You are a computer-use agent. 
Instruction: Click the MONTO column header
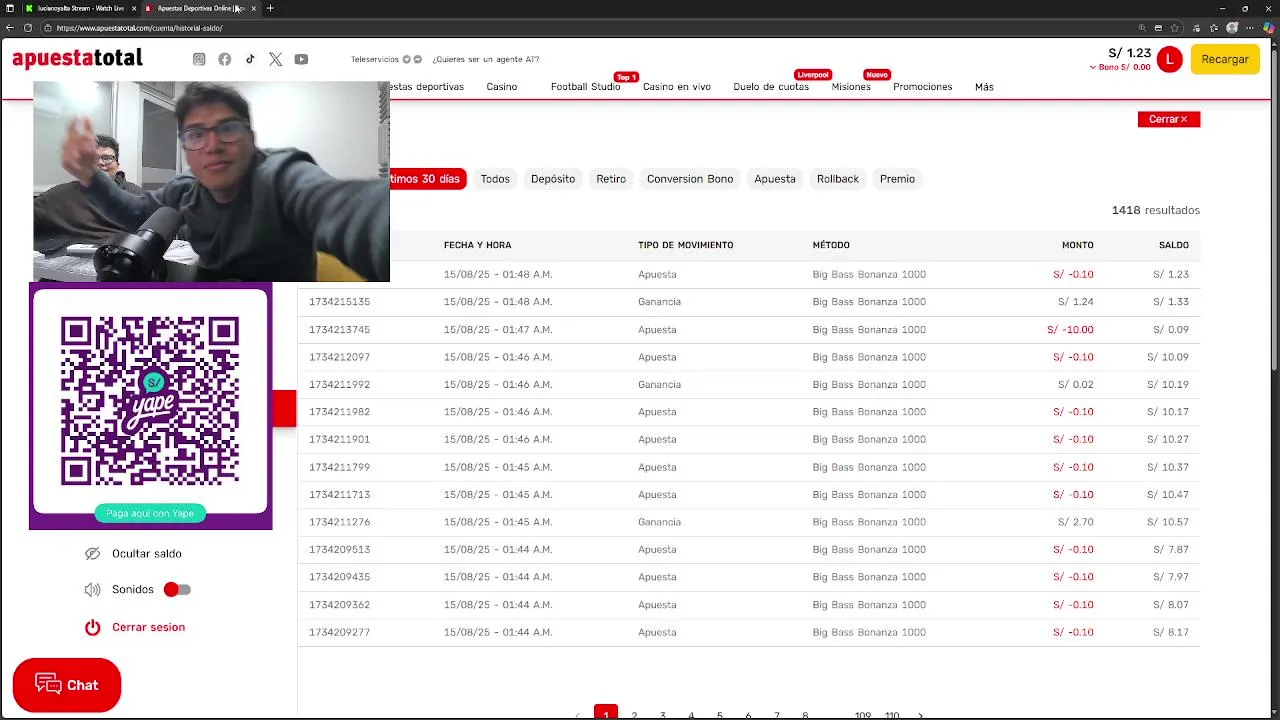pos(1078,245)
